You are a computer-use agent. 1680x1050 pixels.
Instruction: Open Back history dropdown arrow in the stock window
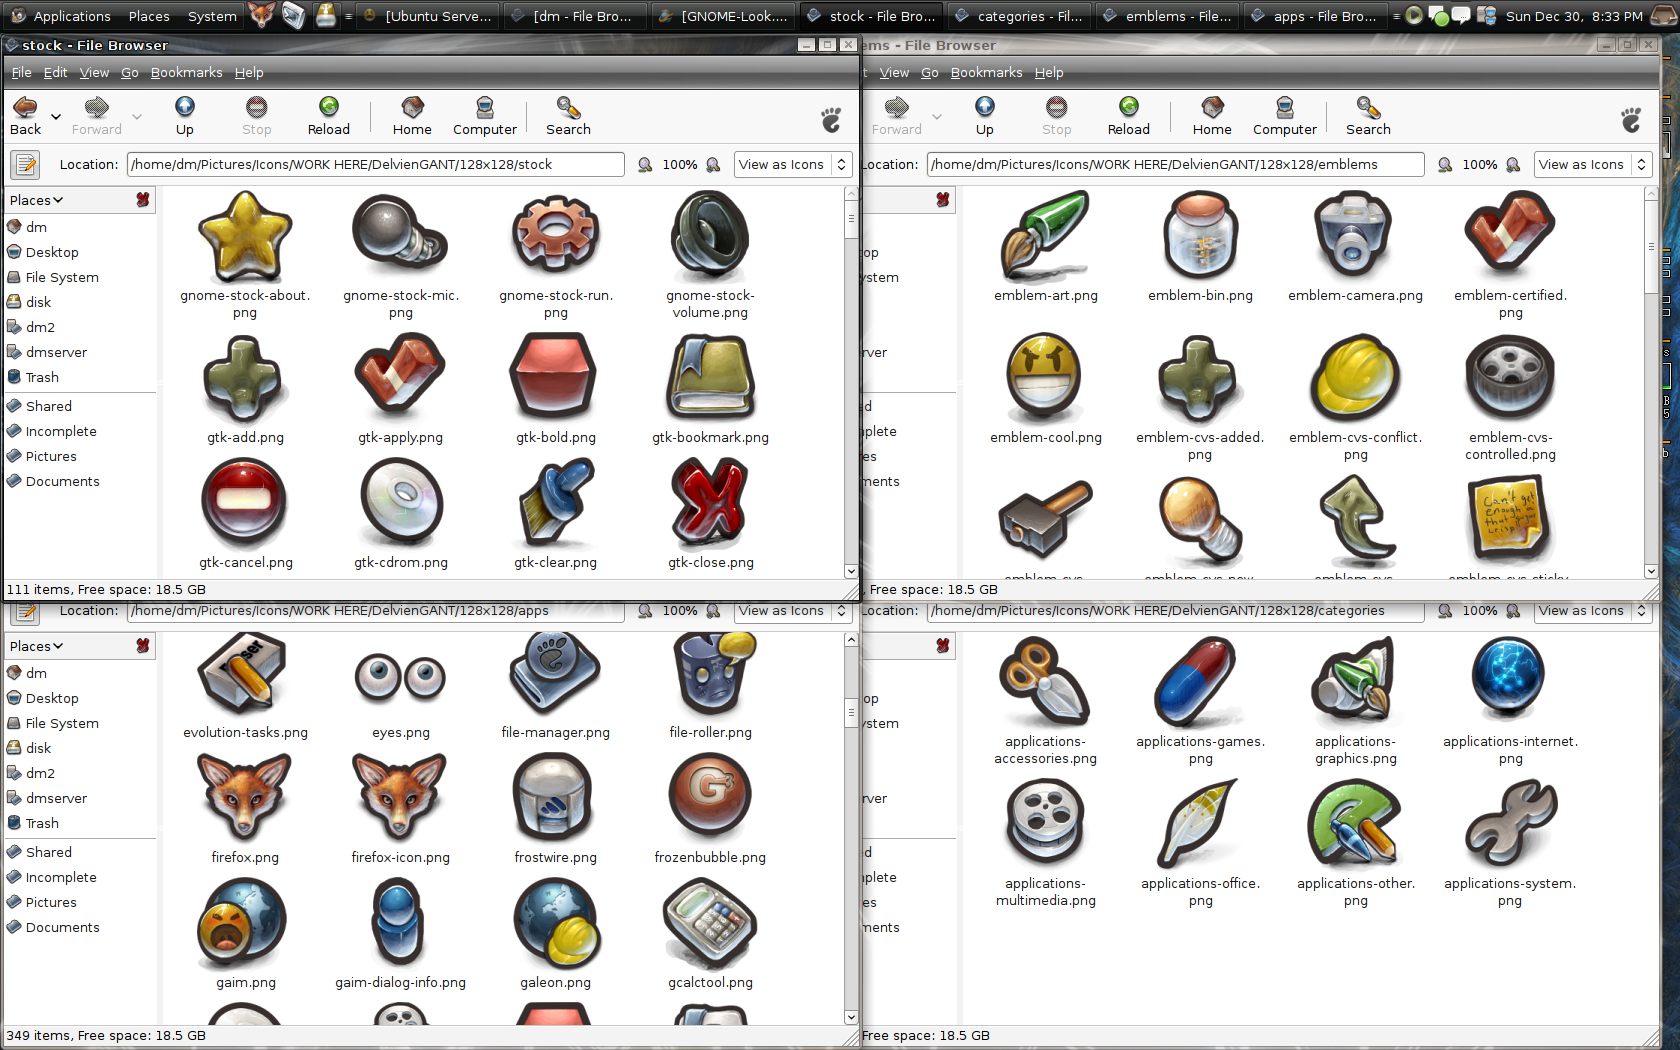(56, 117)
